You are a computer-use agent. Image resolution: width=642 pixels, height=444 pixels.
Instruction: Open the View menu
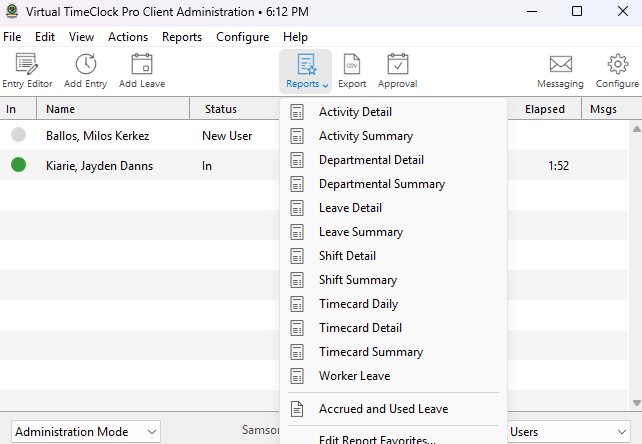[x=81, y=37]
